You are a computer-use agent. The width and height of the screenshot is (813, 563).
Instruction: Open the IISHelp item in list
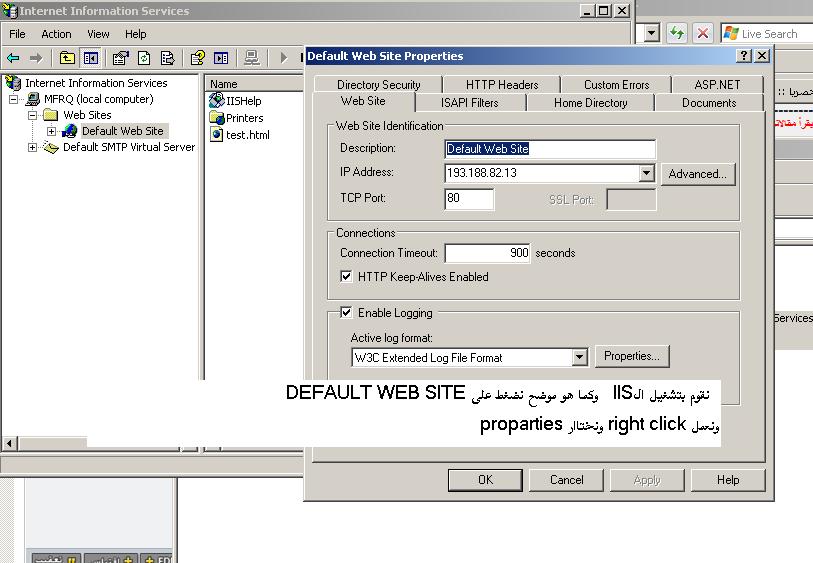pos(243,101)
